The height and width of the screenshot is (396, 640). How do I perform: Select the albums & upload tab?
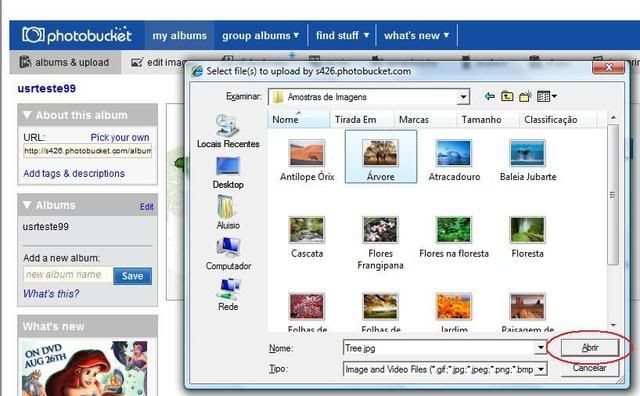coord(65,62)
